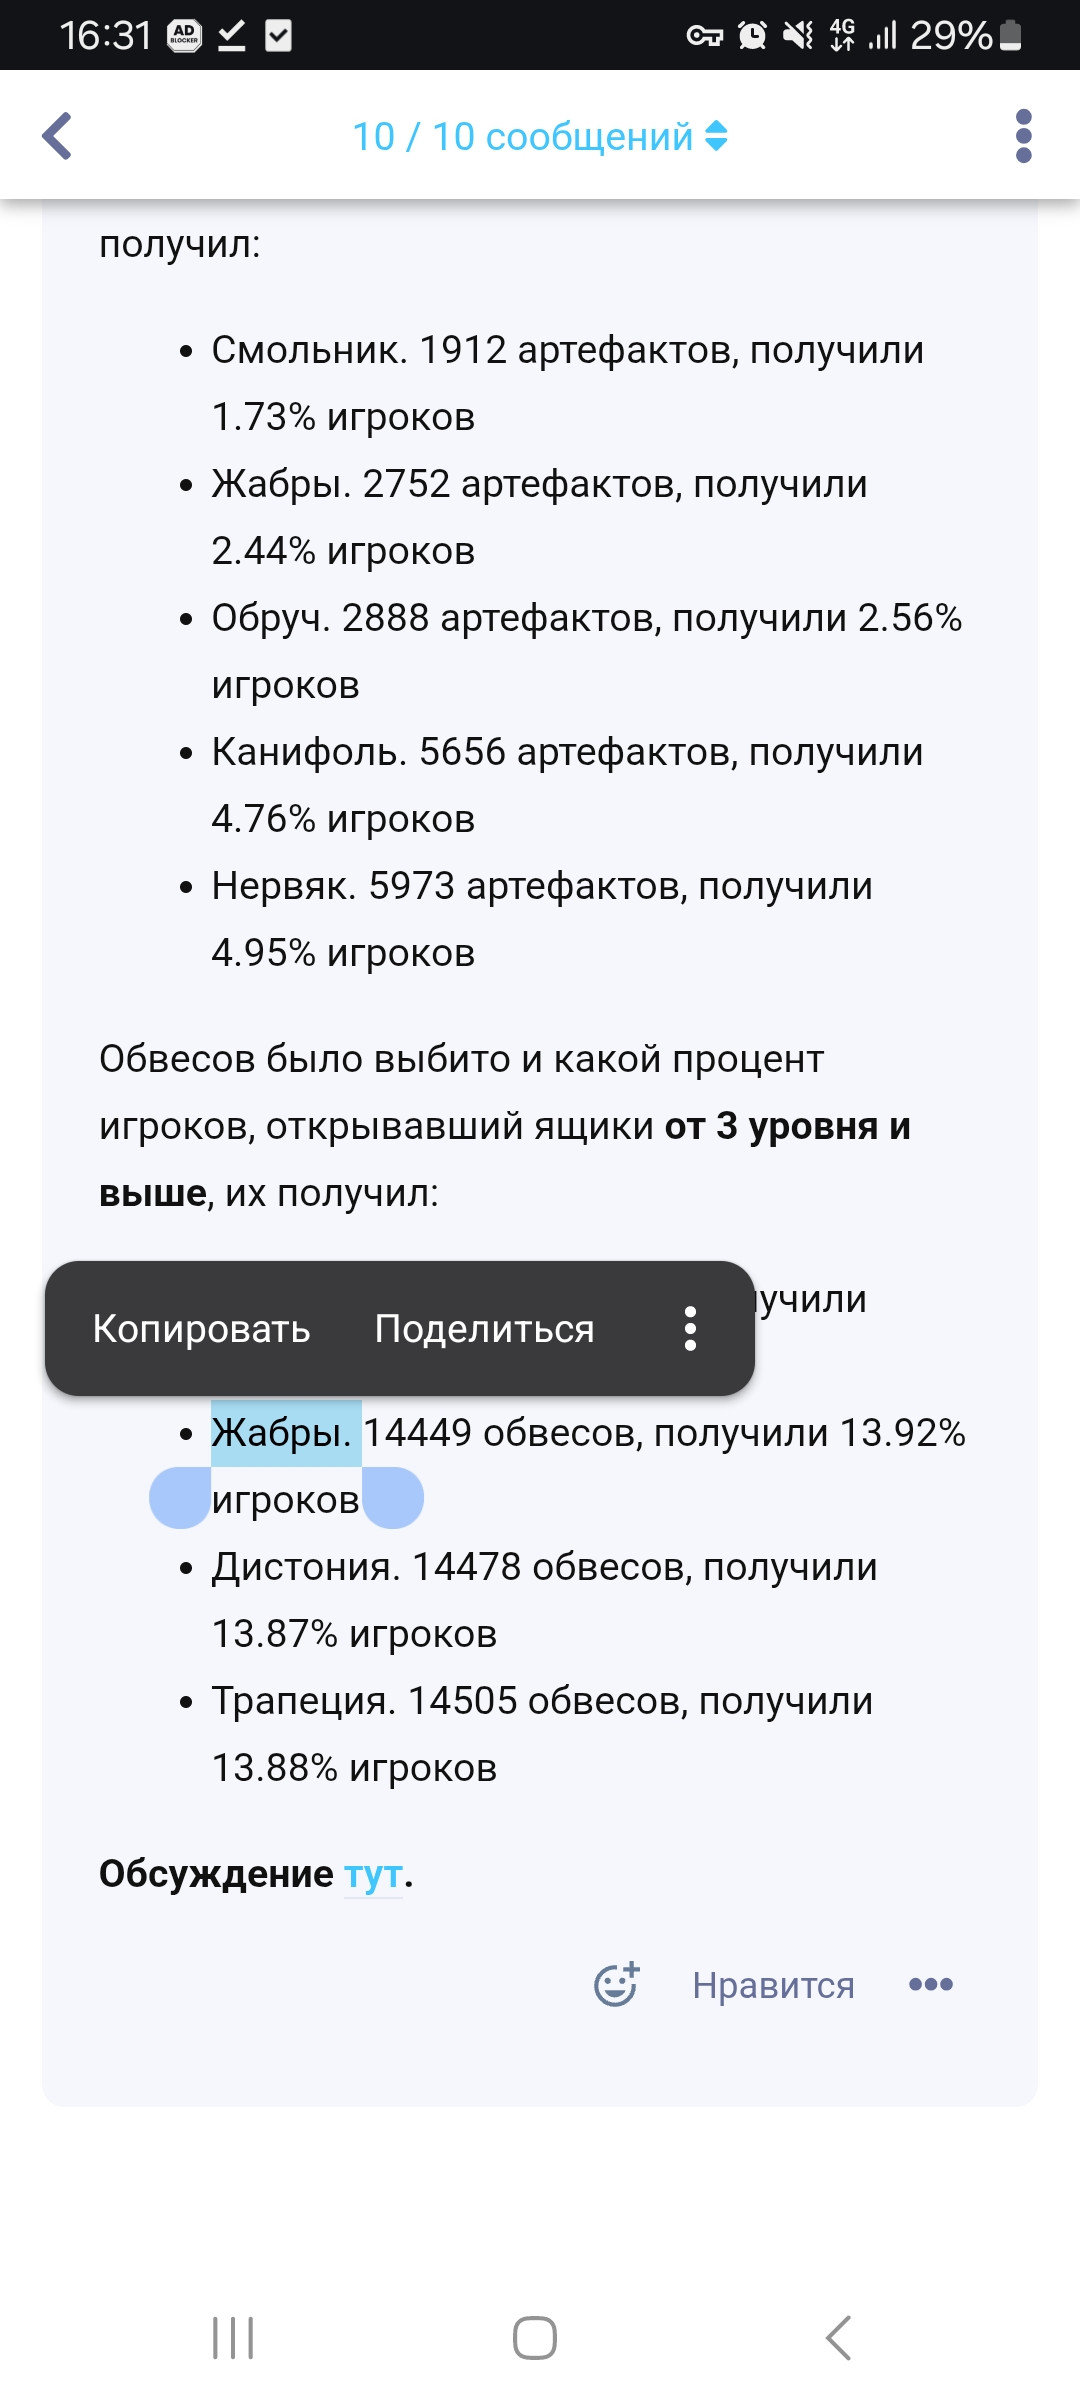This screenshot has height=2408, width=1080.
Task: Tap the Android home button
Action: click(x=535, y=2338)
